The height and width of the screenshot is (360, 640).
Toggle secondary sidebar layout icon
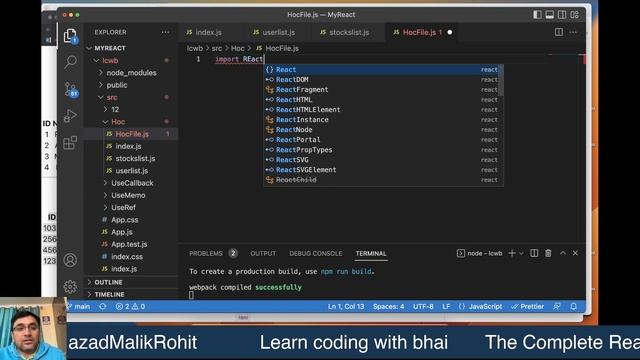pyautogui.click(x=562, y=15)
